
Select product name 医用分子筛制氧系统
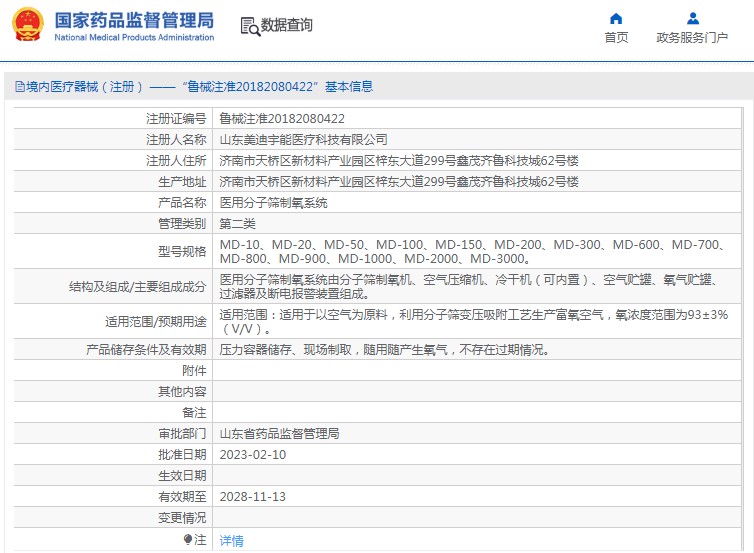[x=274, y=202]
